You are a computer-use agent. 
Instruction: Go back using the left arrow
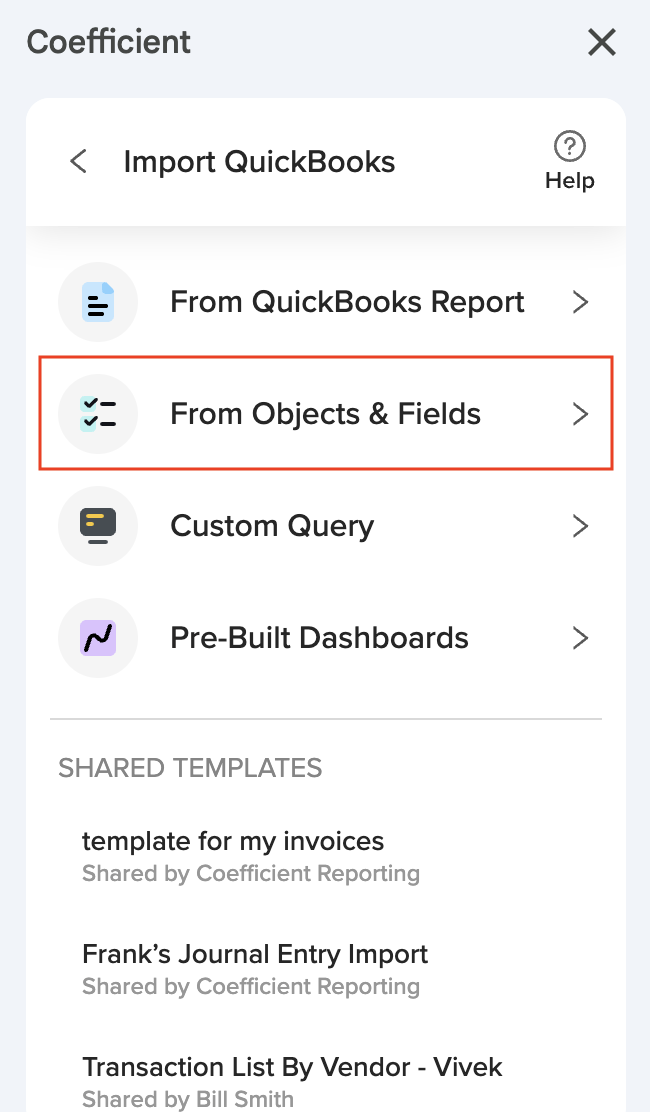pyautogui.click(x=78, y=161)
